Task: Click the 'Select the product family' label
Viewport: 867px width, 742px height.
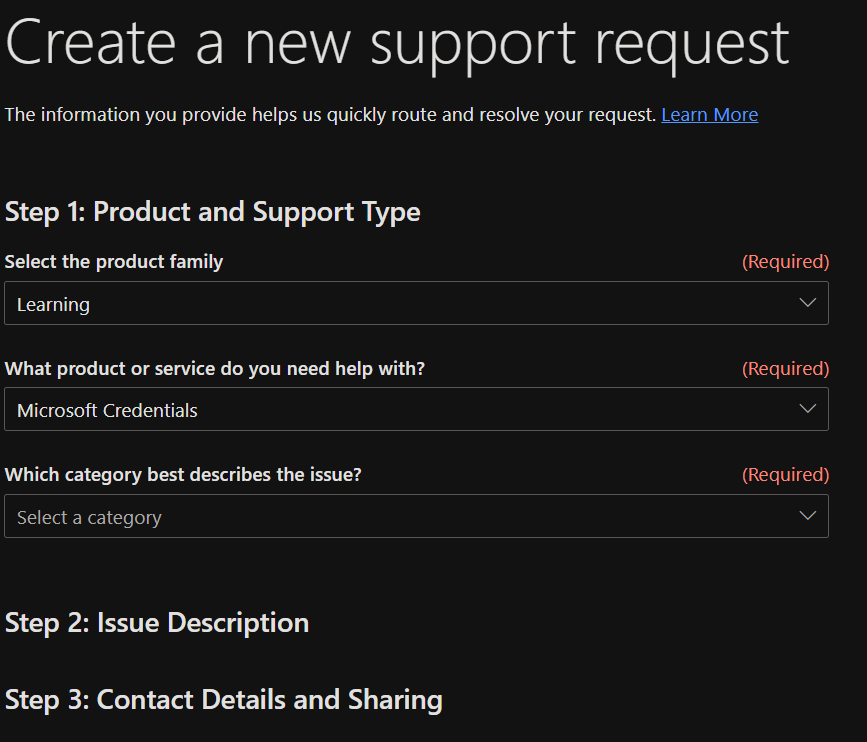Action: coord(114,262)
